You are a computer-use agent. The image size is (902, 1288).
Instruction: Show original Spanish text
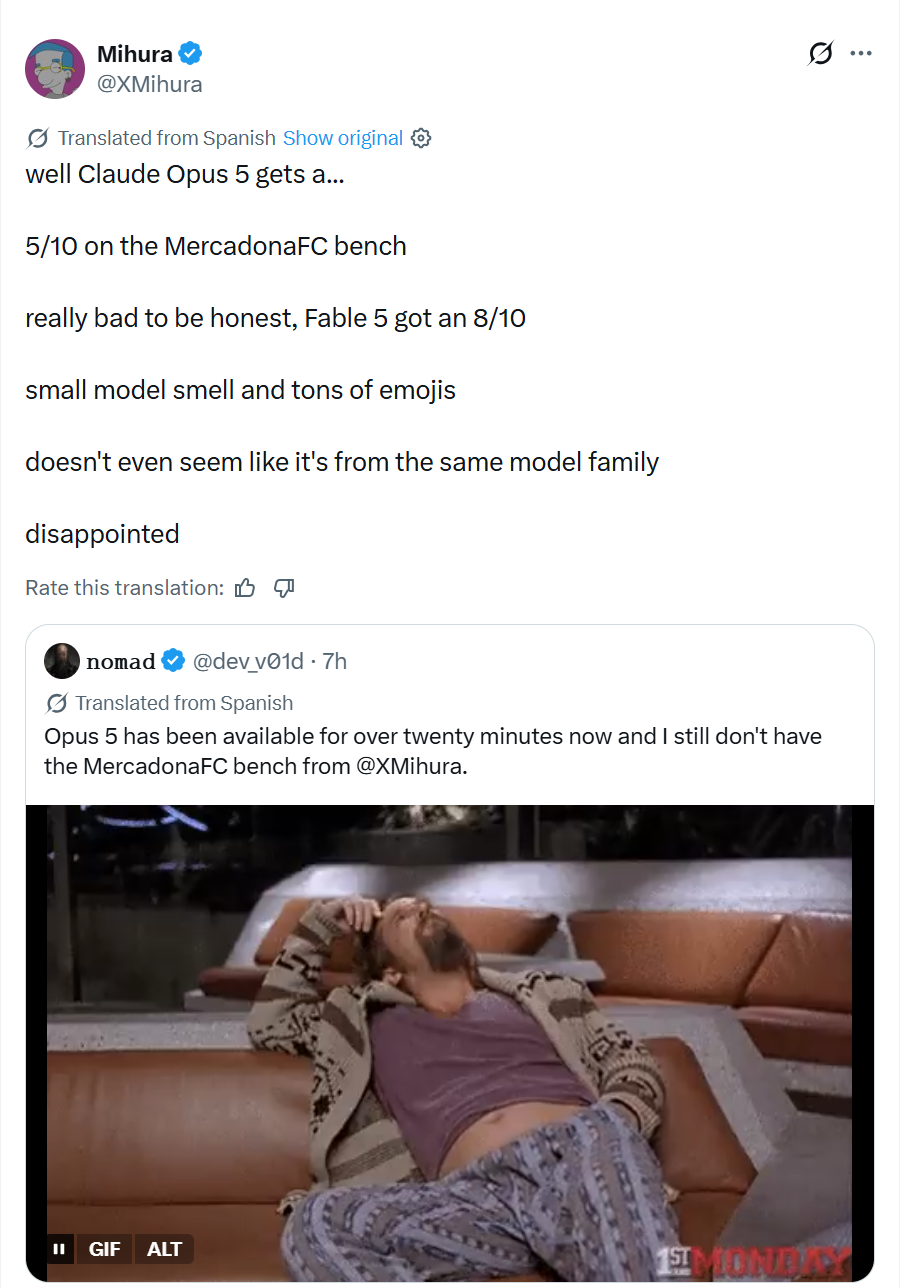[343, 138]
